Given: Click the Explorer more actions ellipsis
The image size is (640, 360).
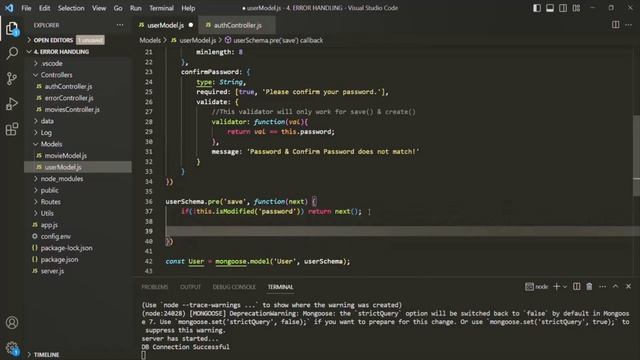Looking at the screenshot, I should pos(120,25).
